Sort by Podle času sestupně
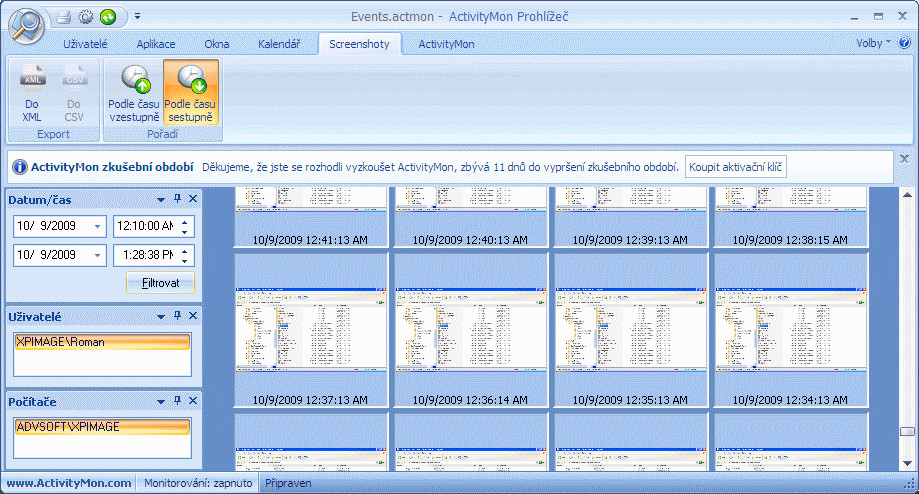The height and width of the screenshot is (494, 919). 190,92
